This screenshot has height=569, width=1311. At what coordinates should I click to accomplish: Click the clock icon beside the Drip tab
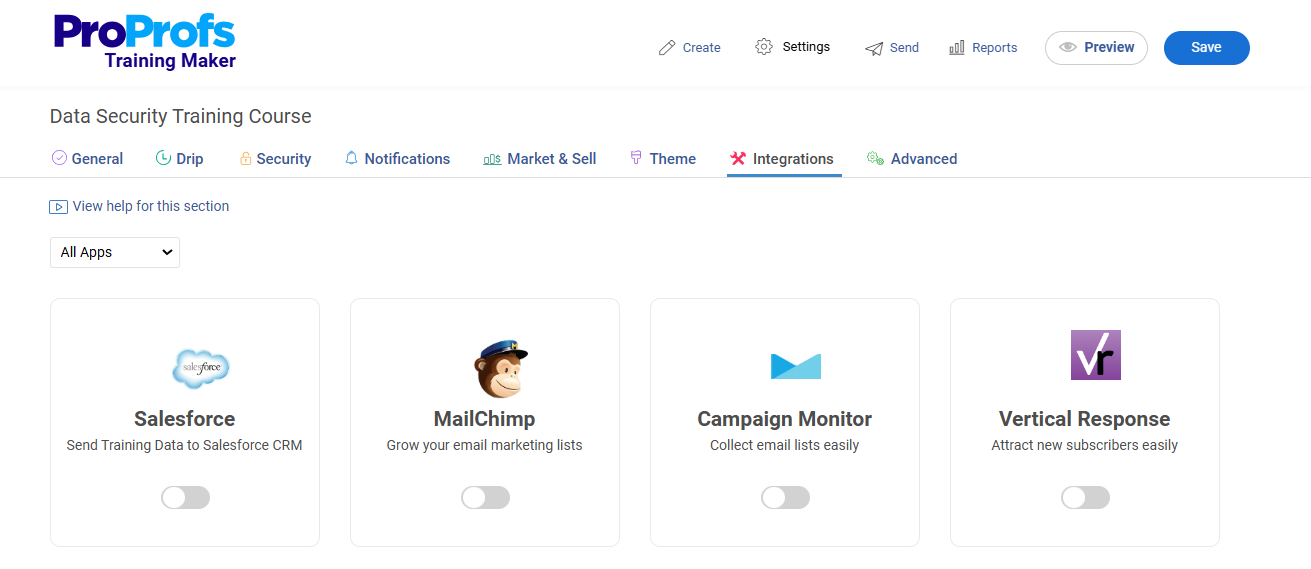[x=163, y=158]
